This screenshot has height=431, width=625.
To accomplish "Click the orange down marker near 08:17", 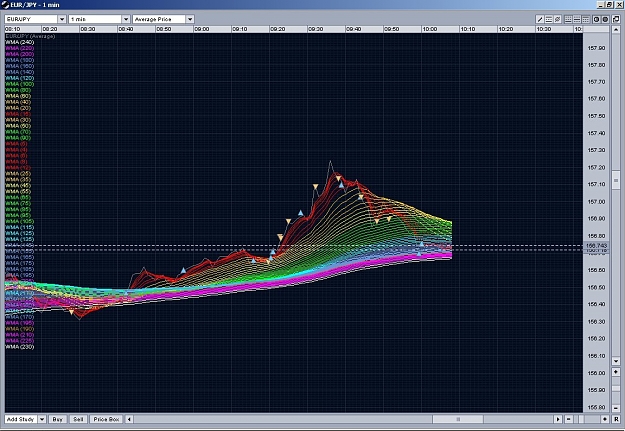I will [x=72, y=313].
